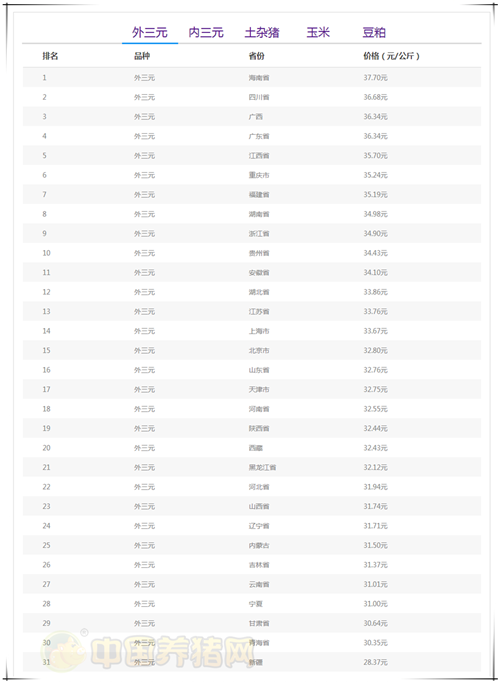
Task: Click the 黑龙江省 province entry
Action: (262, 467)
